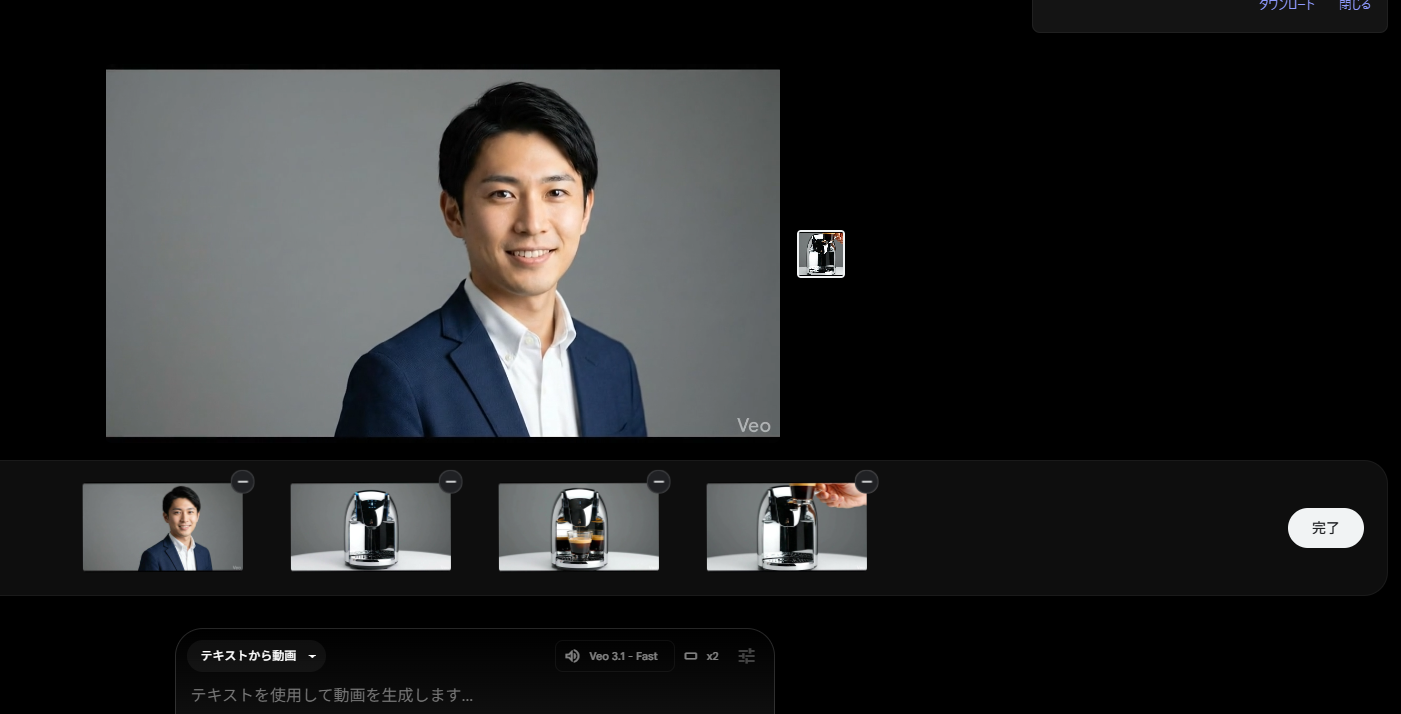
Task: Click the 閉じる link
Action: [x=1355, y=6]
